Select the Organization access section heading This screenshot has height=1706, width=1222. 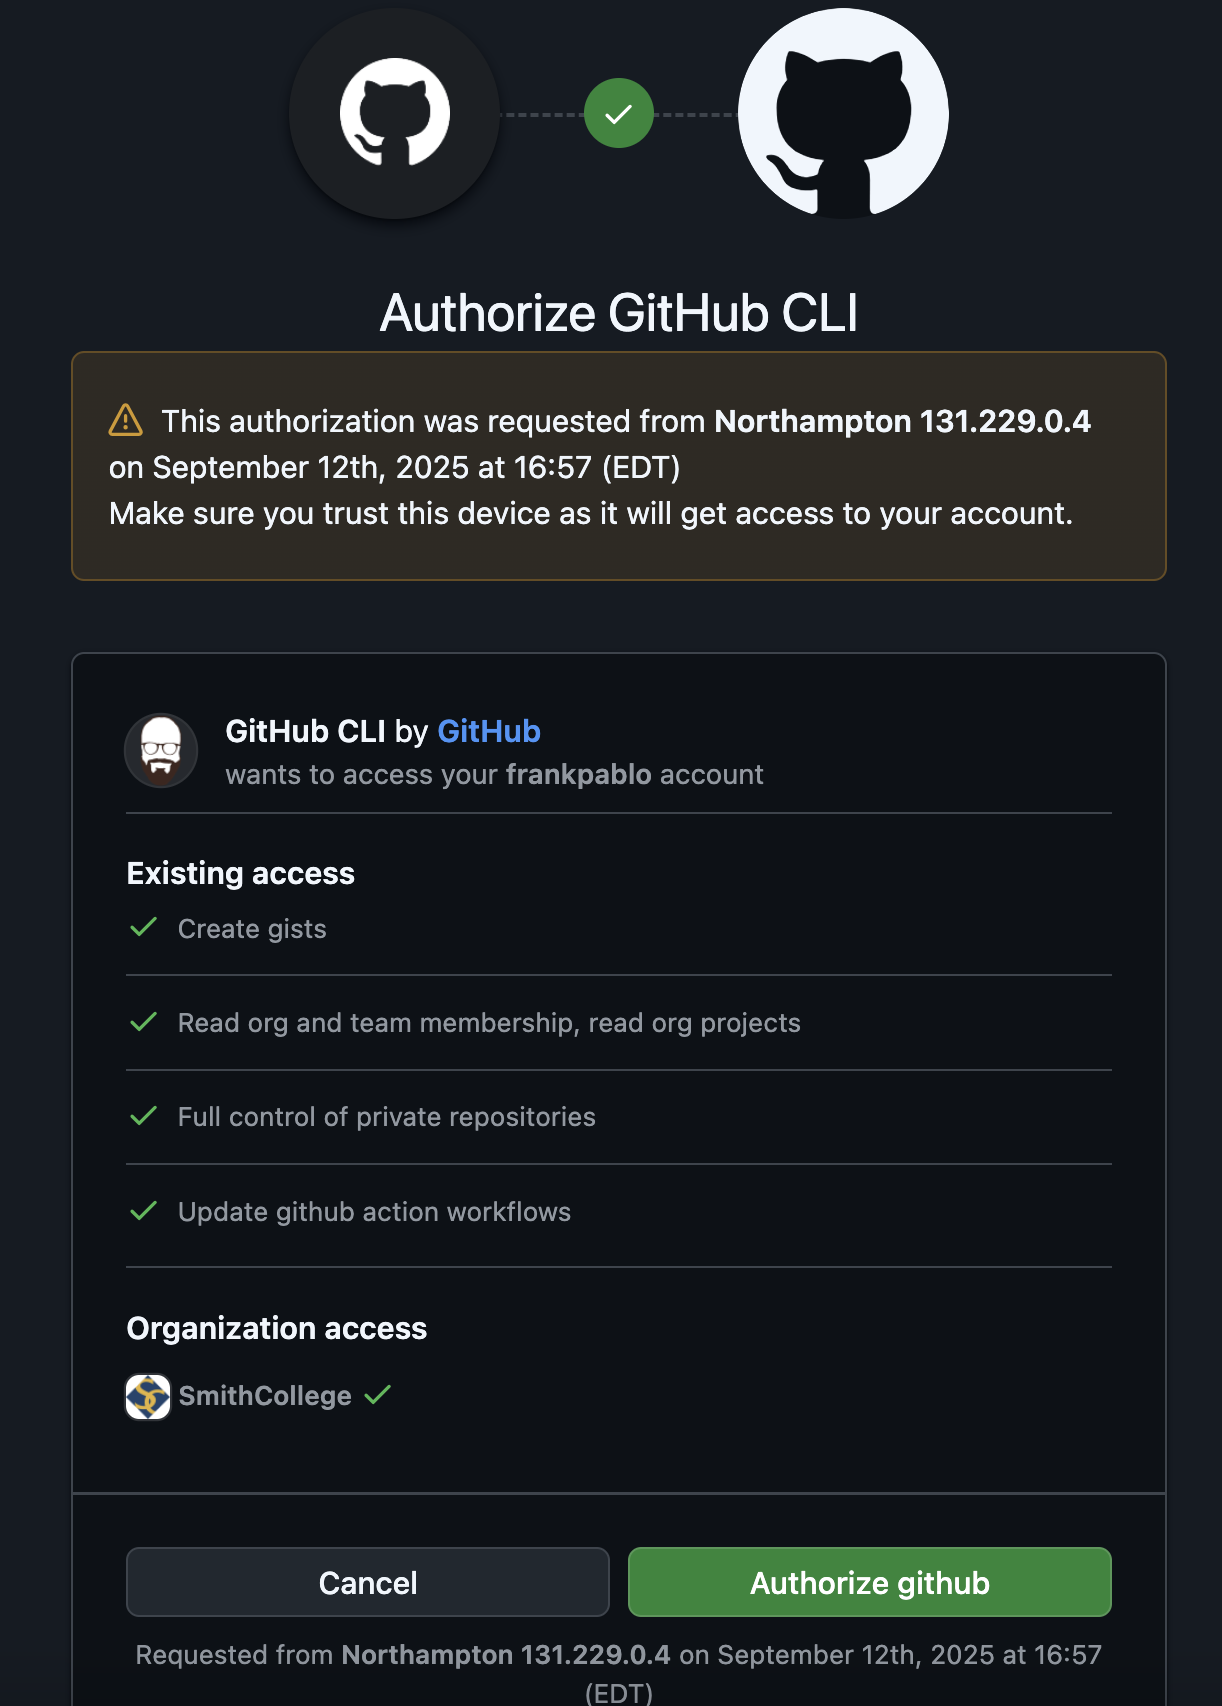pos(277,1328)
